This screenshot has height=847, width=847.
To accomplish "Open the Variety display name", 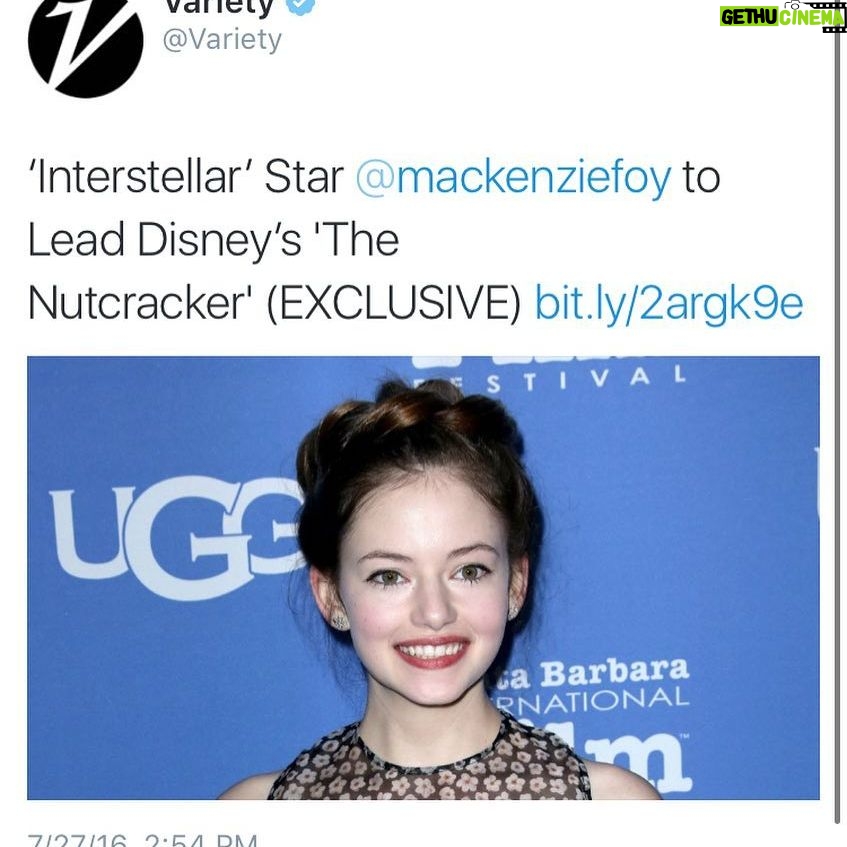I will click(x=219, y=6).
